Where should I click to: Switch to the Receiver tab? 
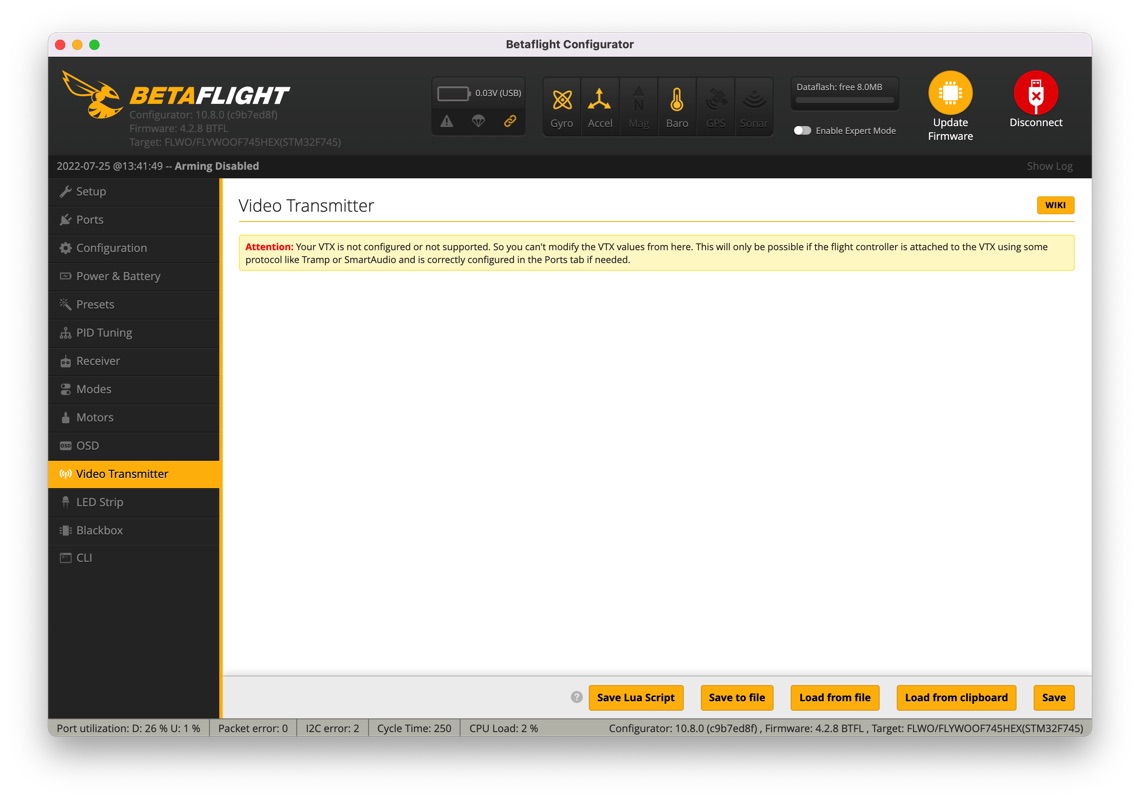point(134,361)
